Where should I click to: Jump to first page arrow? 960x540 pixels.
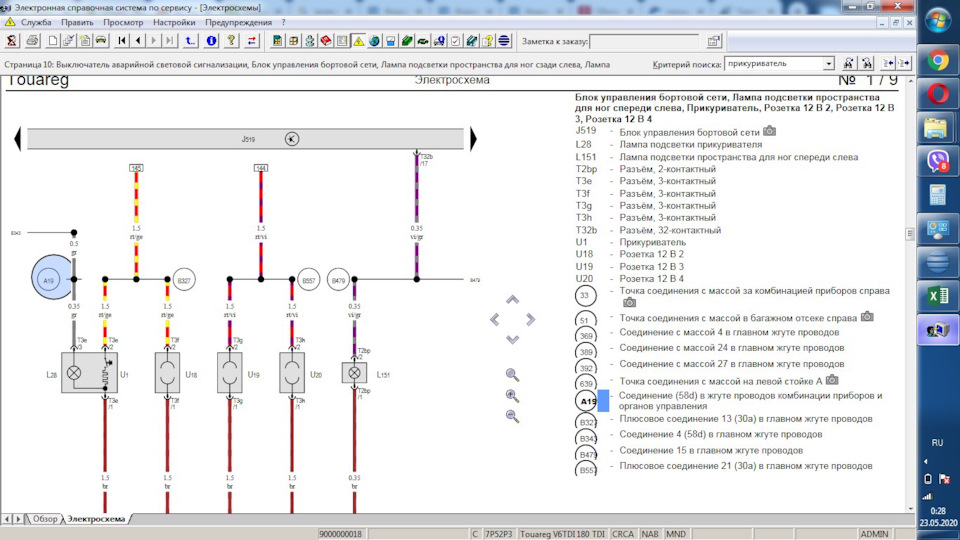coord(122,41)
